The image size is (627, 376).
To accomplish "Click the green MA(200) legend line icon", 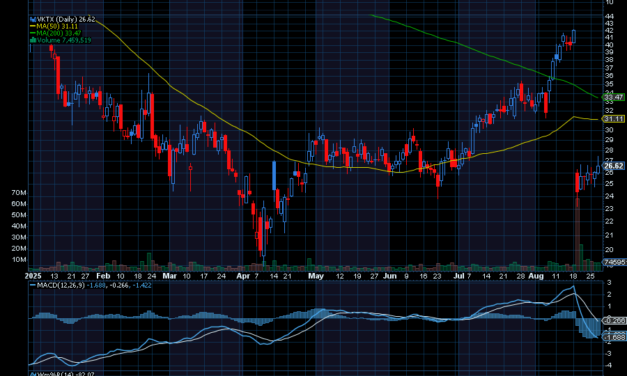I will pyautogui.click(x=33, y=33).
